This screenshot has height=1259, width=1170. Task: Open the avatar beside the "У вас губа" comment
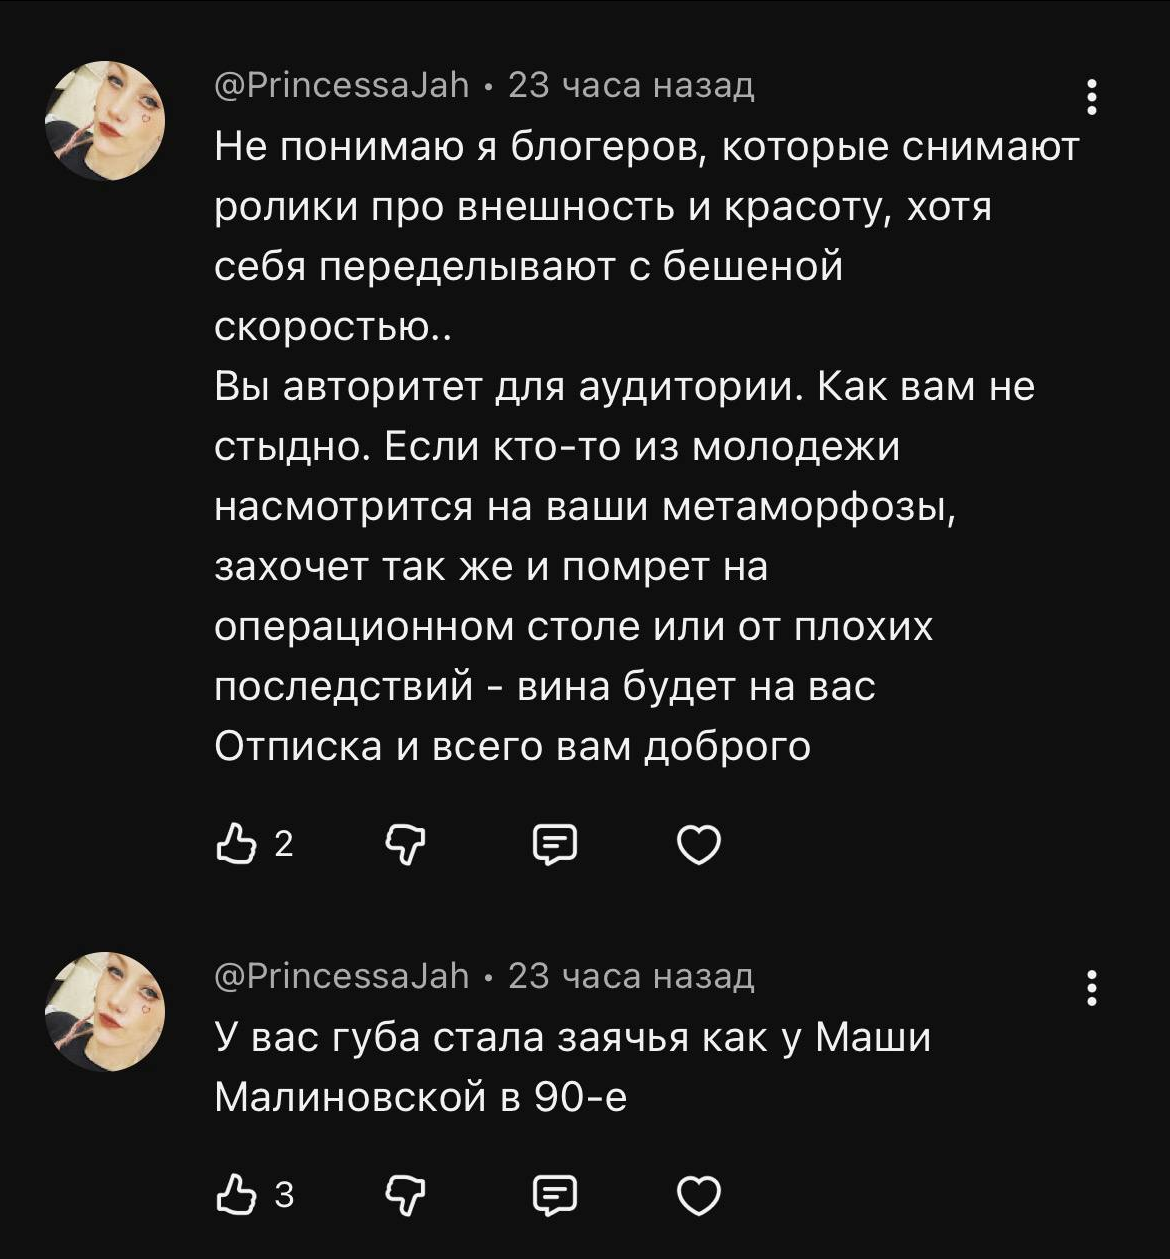tap(104, 1011)
